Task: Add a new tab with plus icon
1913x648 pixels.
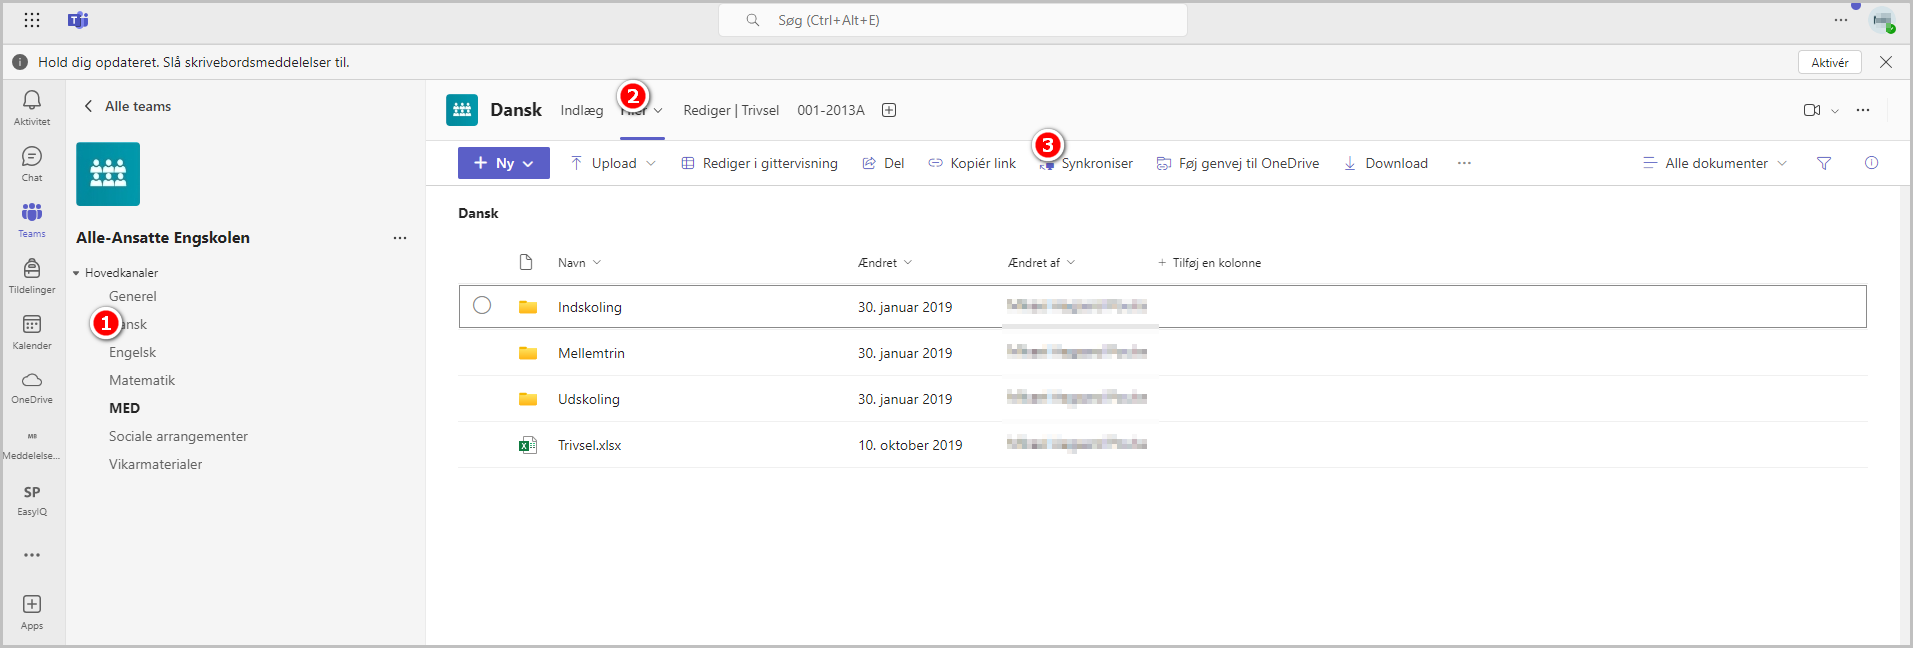Action: [x=889, y=110]
